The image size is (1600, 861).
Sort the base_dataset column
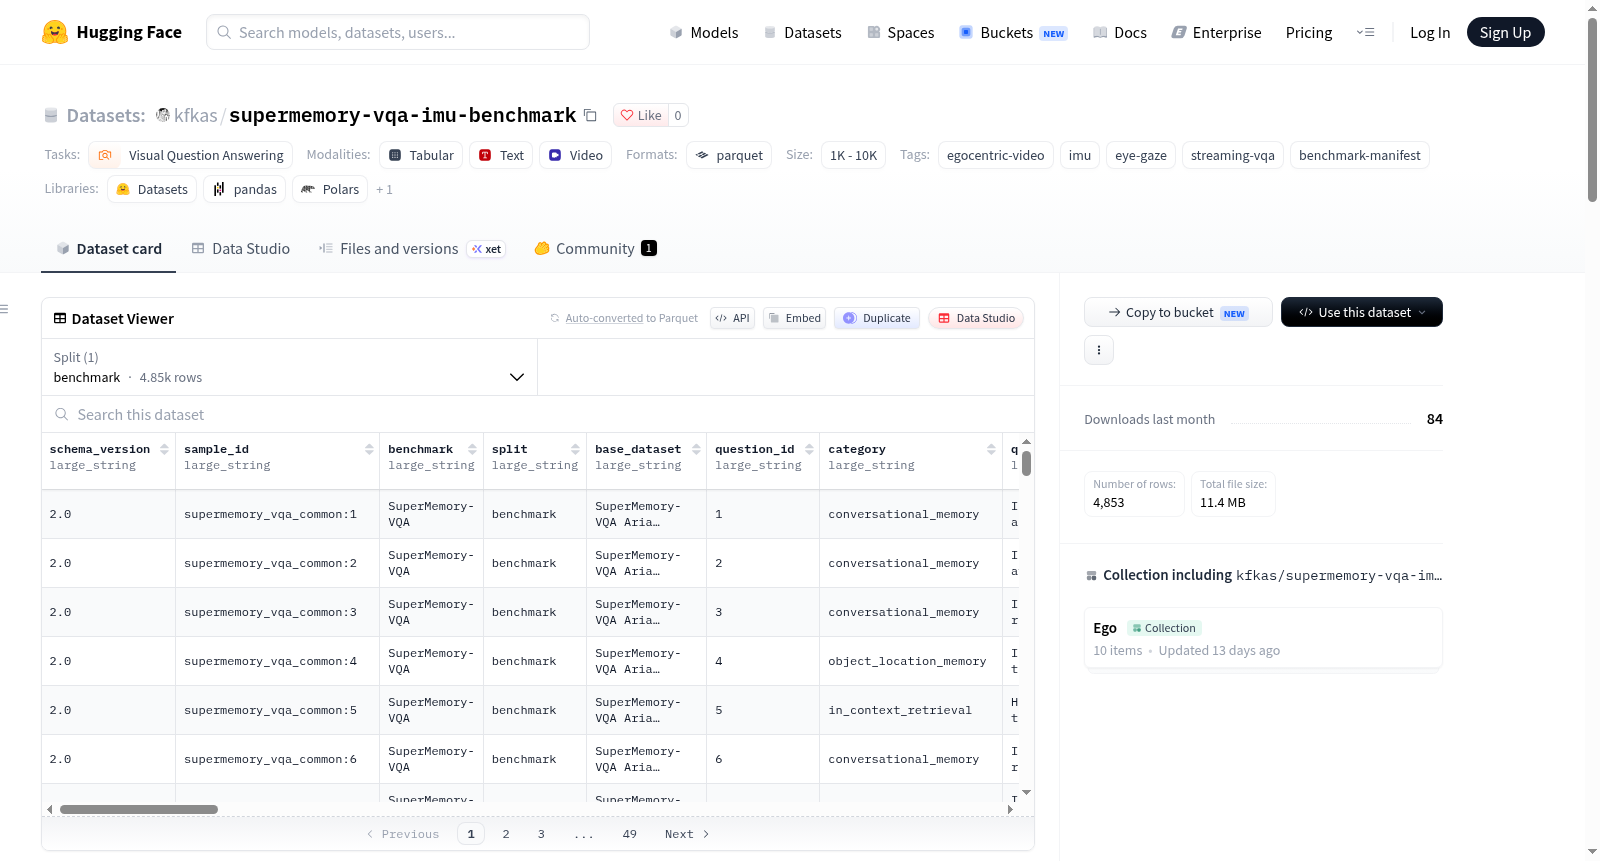tap(696, 450)
